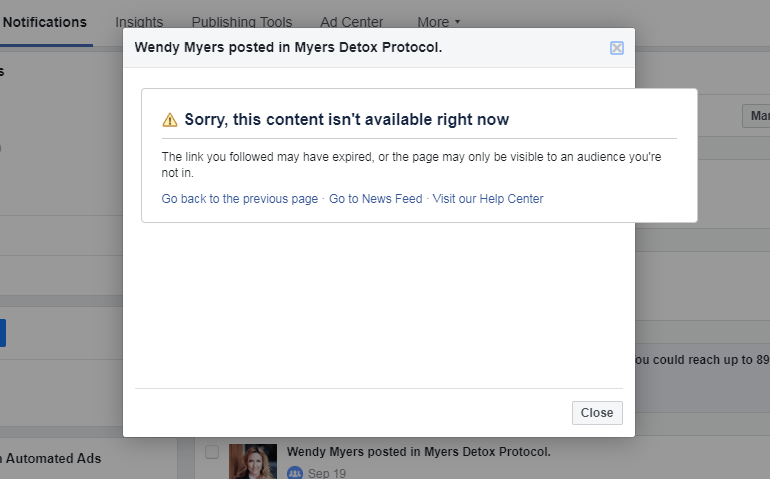Open the Insights tab
Screen dimensions: 770x479
[139, 22]
